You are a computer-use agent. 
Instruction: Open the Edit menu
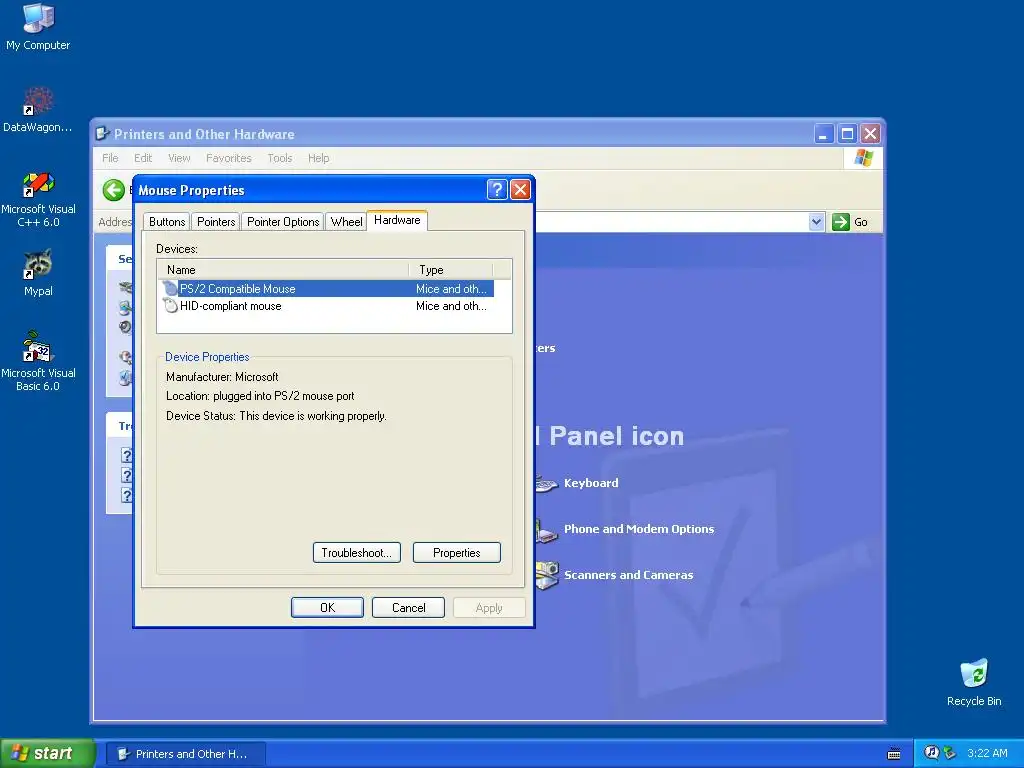pyautogui.click(x=143, y=158)
